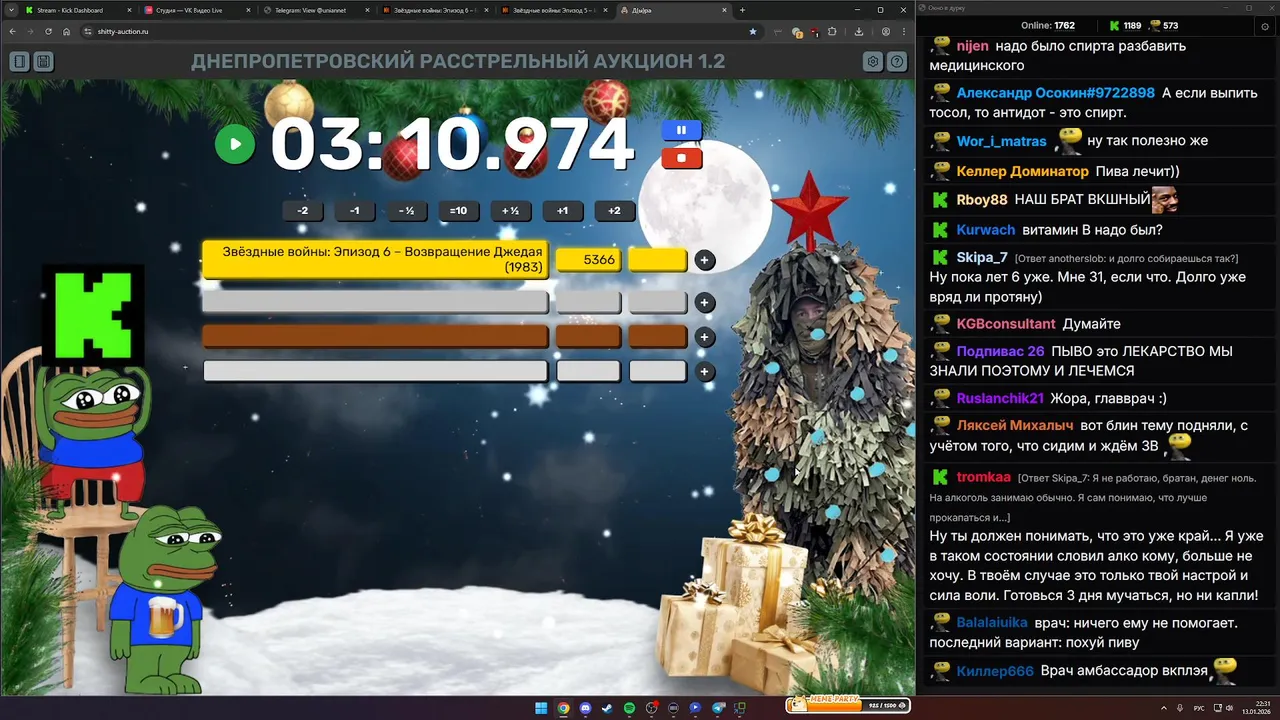Image resolution: width=1280 pixels, height=720 pixels.
Task: Click plus icon on brown lot row
Action: pos(705,337)
